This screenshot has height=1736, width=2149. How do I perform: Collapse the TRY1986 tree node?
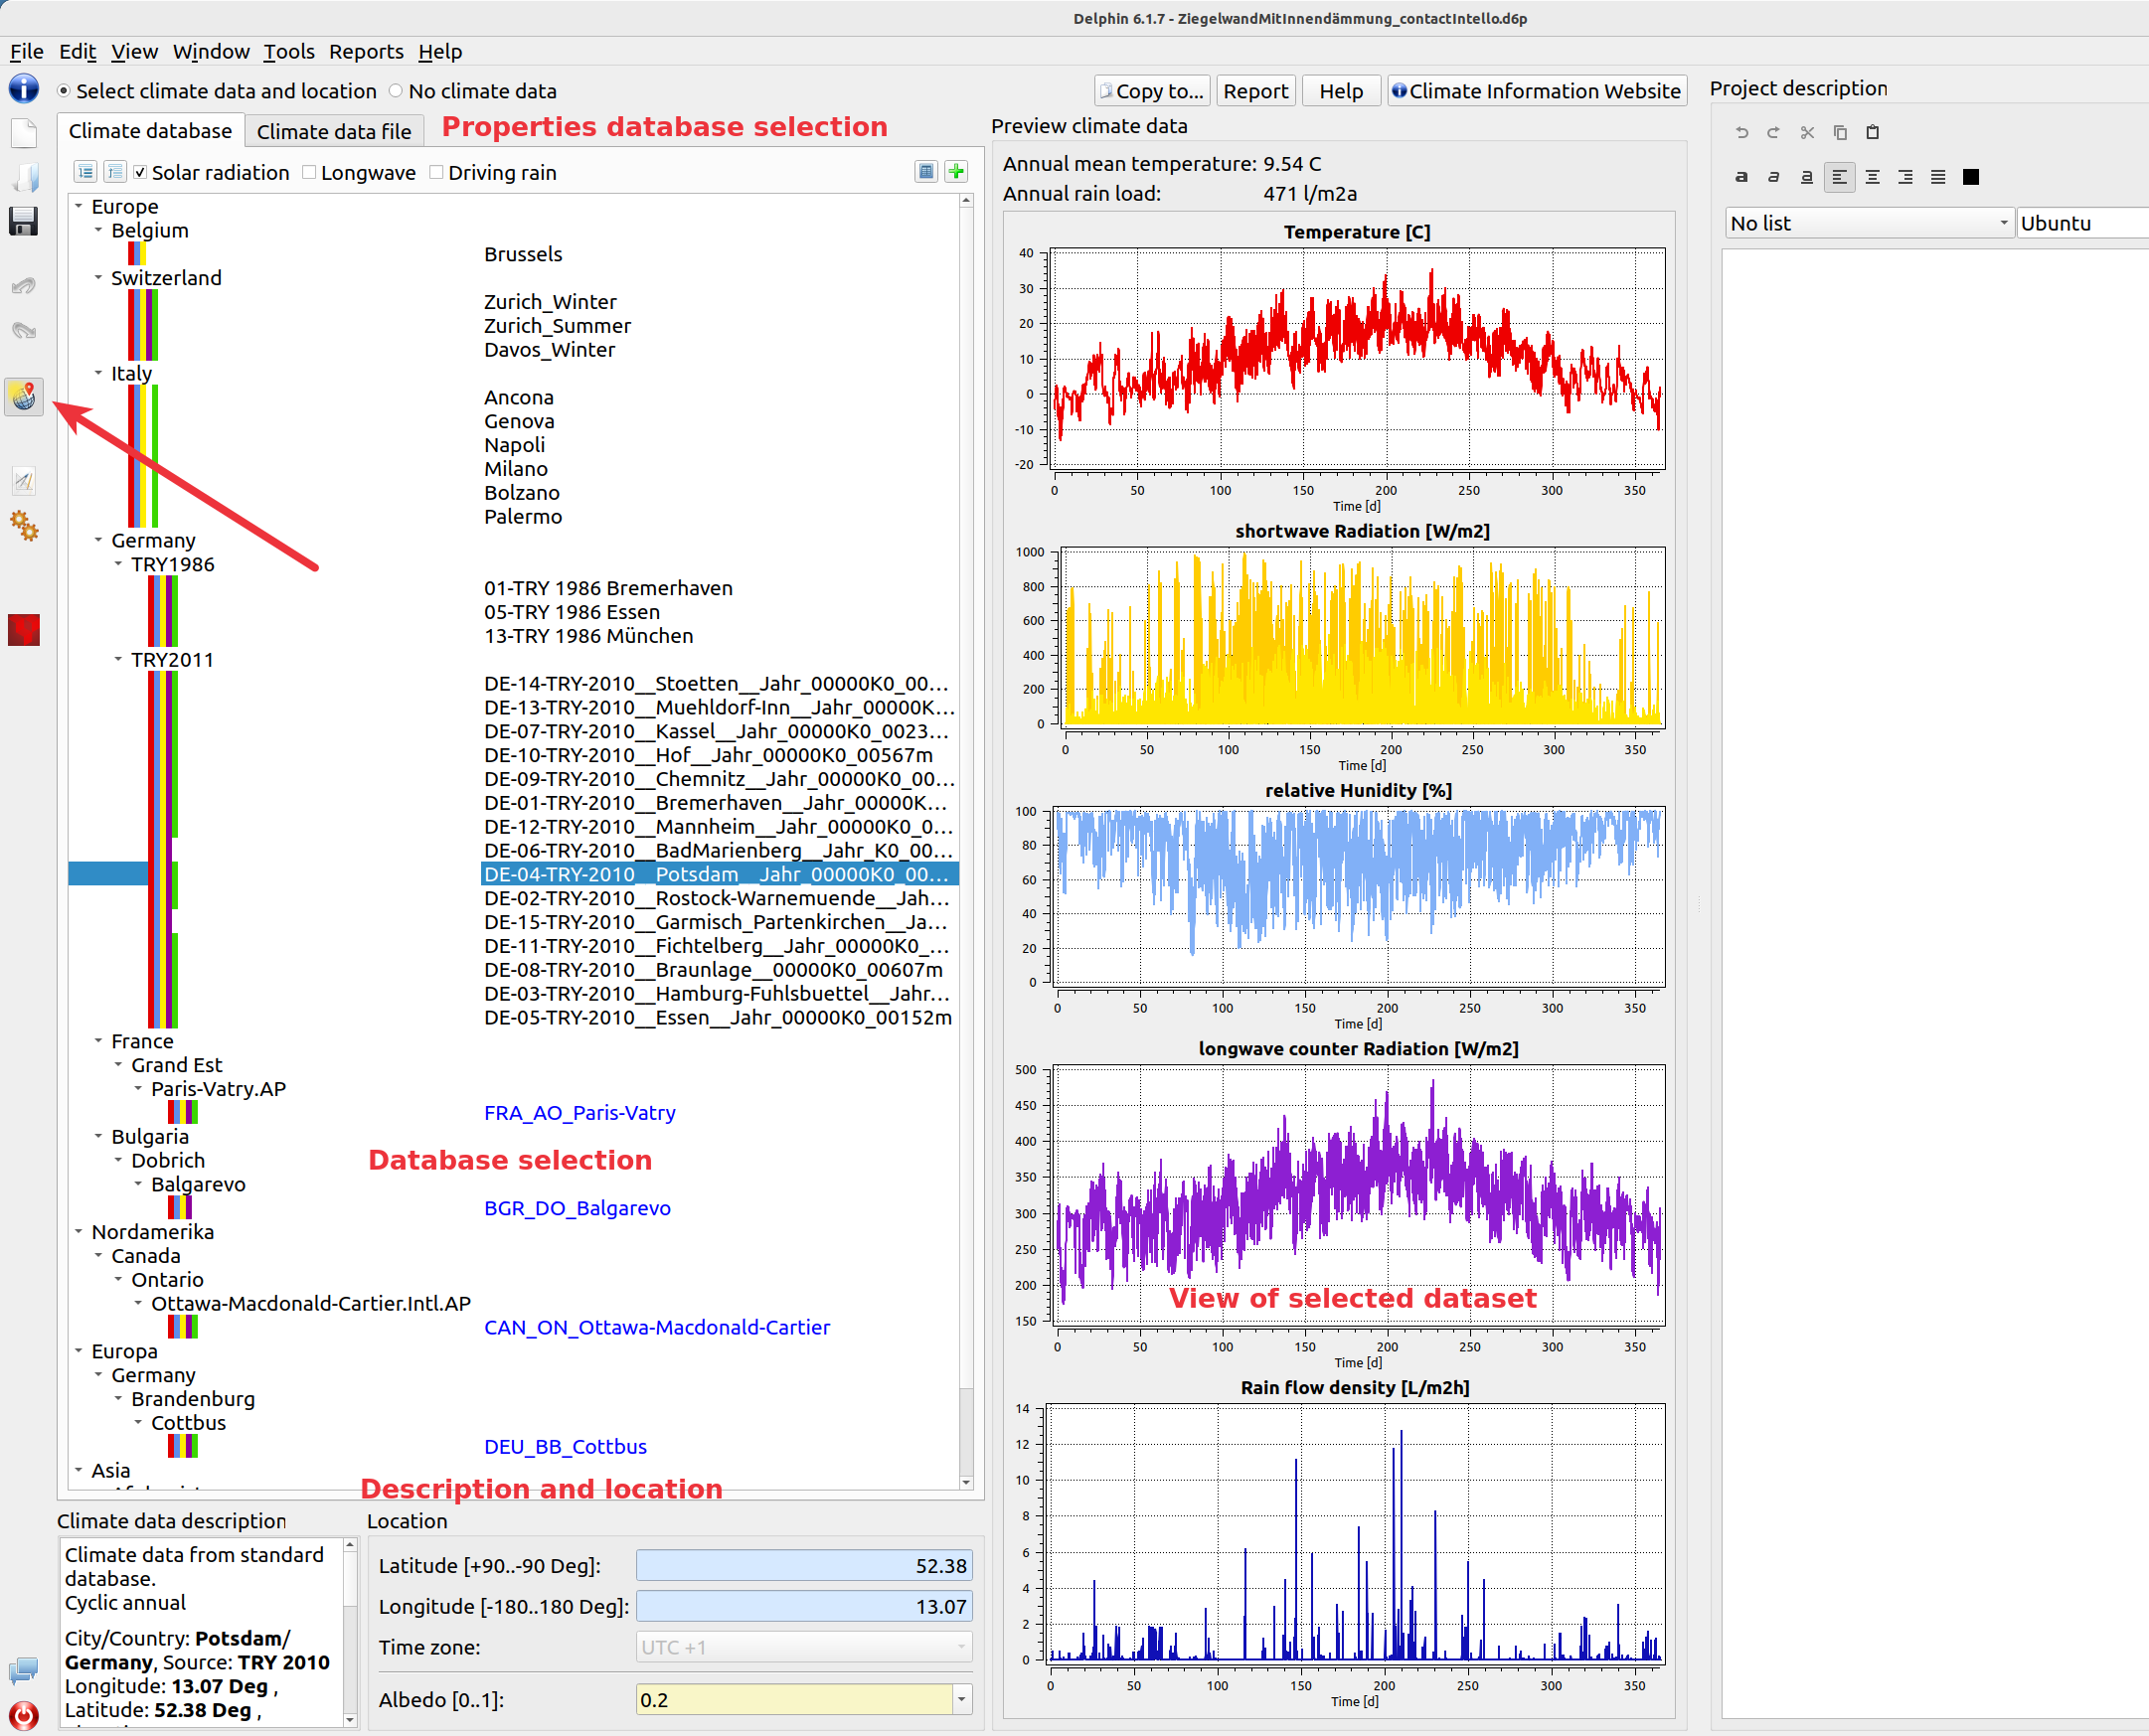(x=118, y=564)
